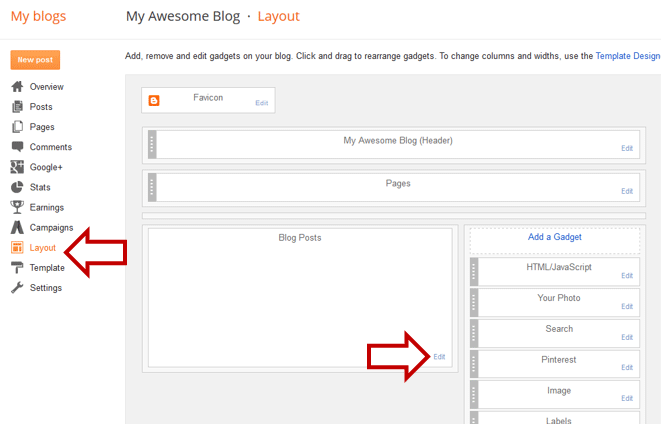Image resolution: width=661 pixels, height=424 pixels.
Task: Click the Your Photo gadget title
Action: 559,298
